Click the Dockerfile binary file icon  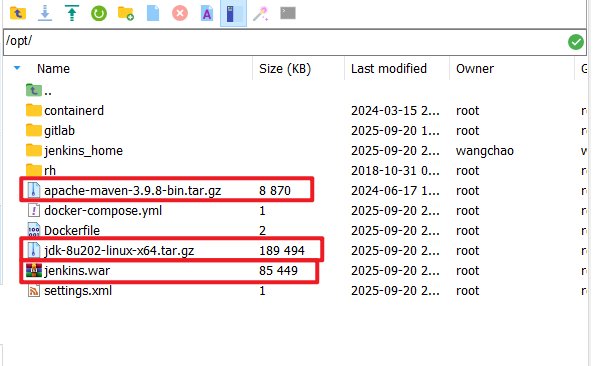tap(34, 230)
